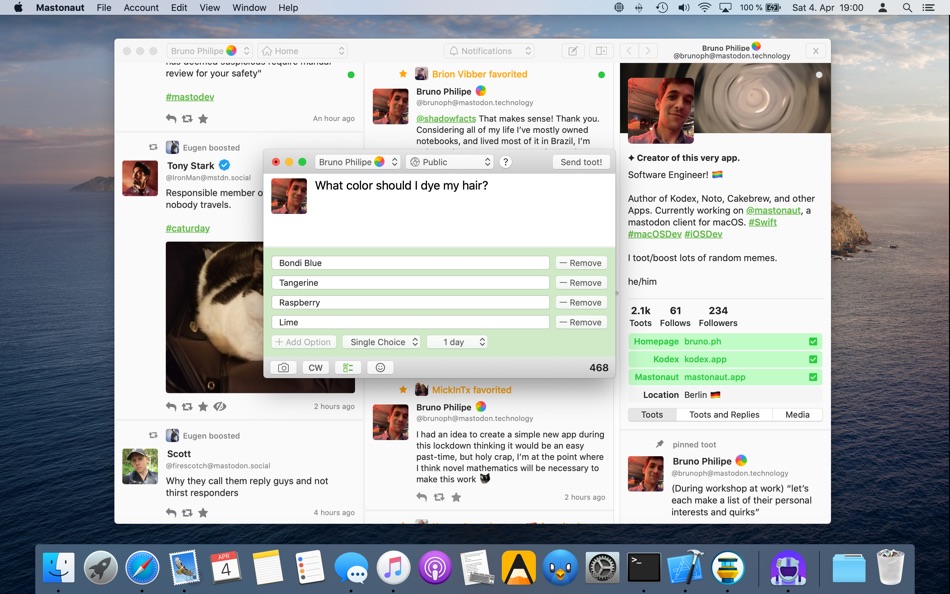The width and height of the screenshot is (950, 594).
Task: Open the Public visibility dropdown
Action: [450, 162]
